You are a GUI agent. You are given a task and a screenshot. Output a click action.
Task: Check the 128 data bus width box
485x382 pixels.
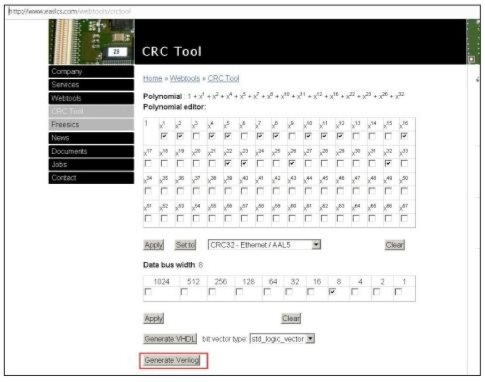tap(239, 292)
